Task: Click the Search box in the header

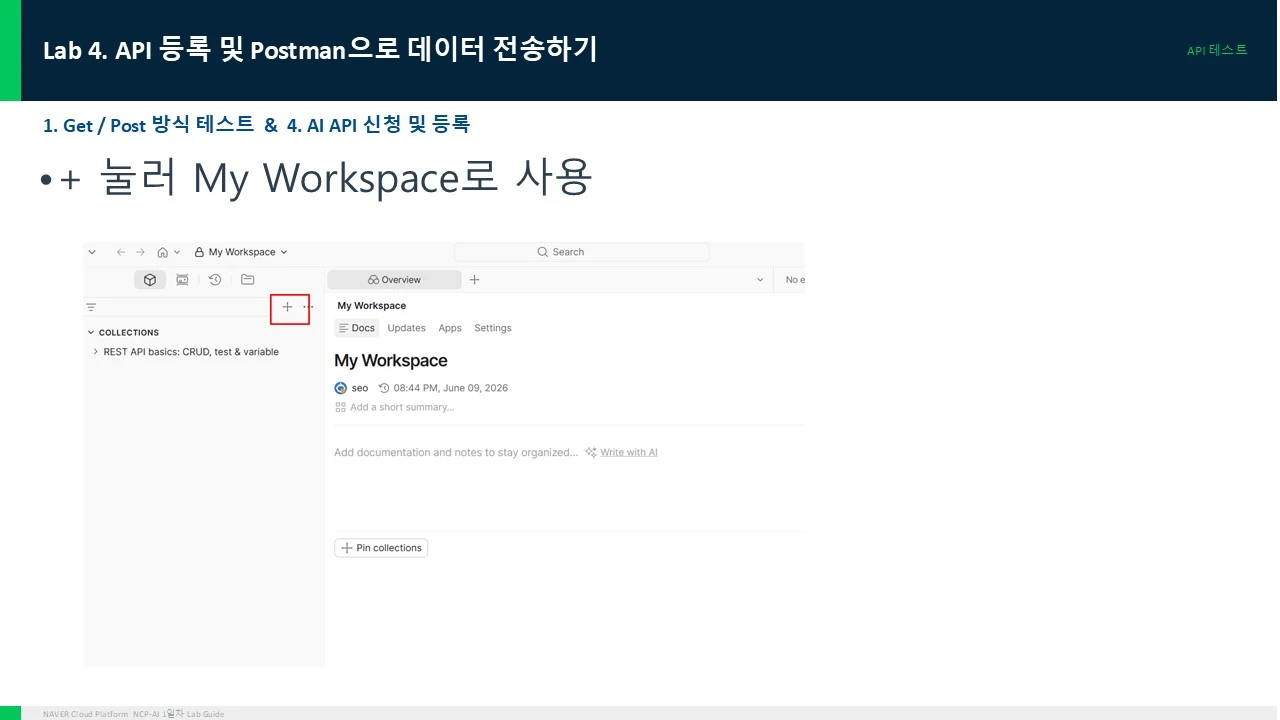Action: pyautogui.click(x=581, y=252)
